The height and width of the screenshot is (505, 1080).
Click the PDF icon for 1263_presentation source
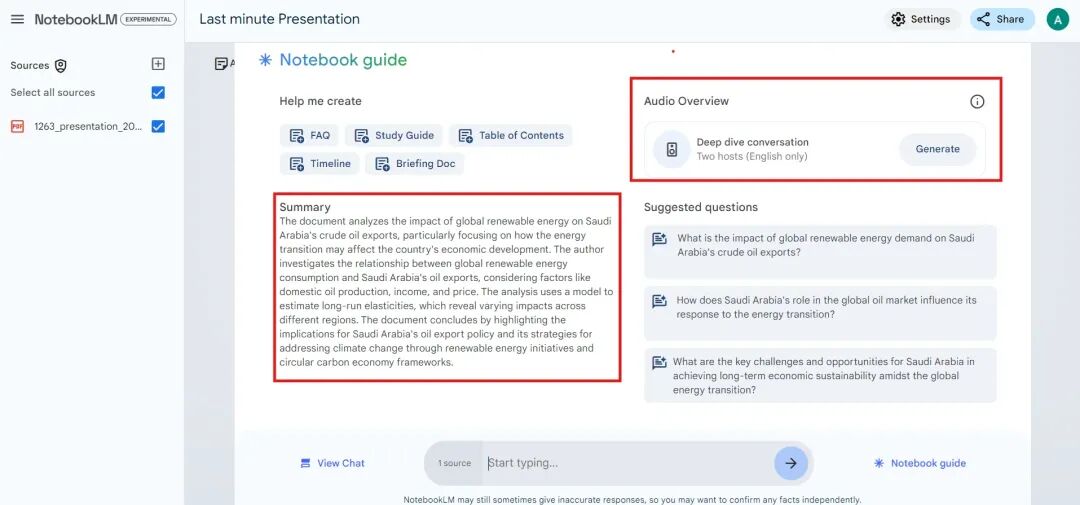coord(17,127)
